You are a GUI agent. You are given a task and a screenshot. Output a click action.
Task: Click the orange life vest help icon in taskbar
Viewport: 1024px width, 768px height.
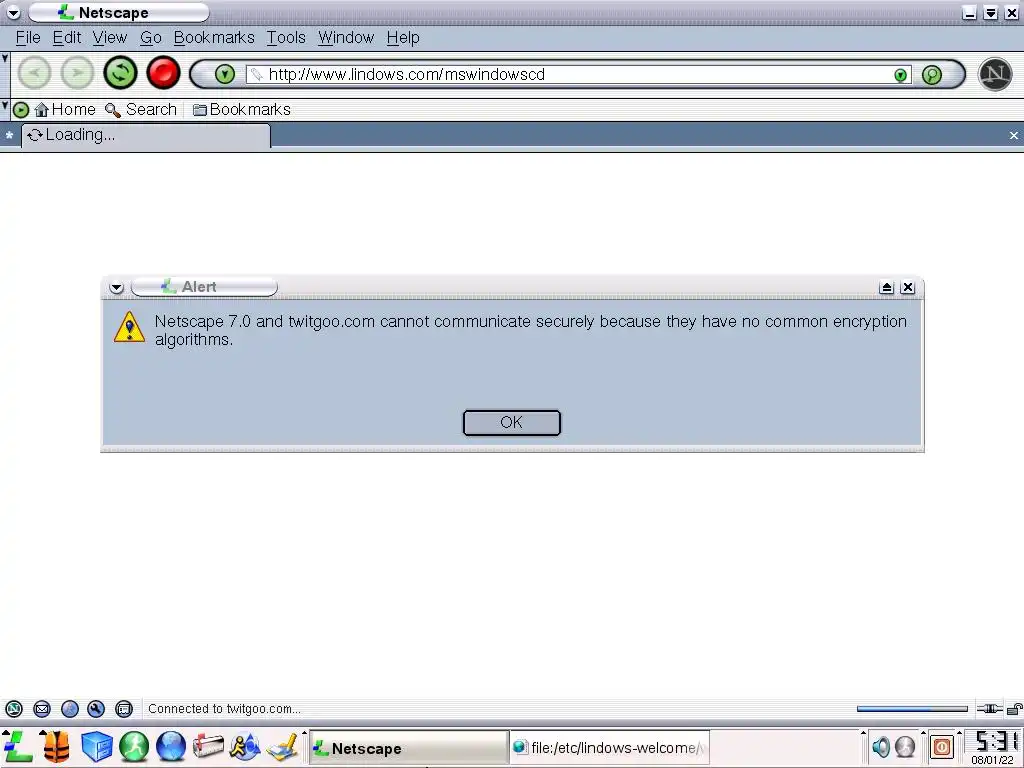[56, 747]
